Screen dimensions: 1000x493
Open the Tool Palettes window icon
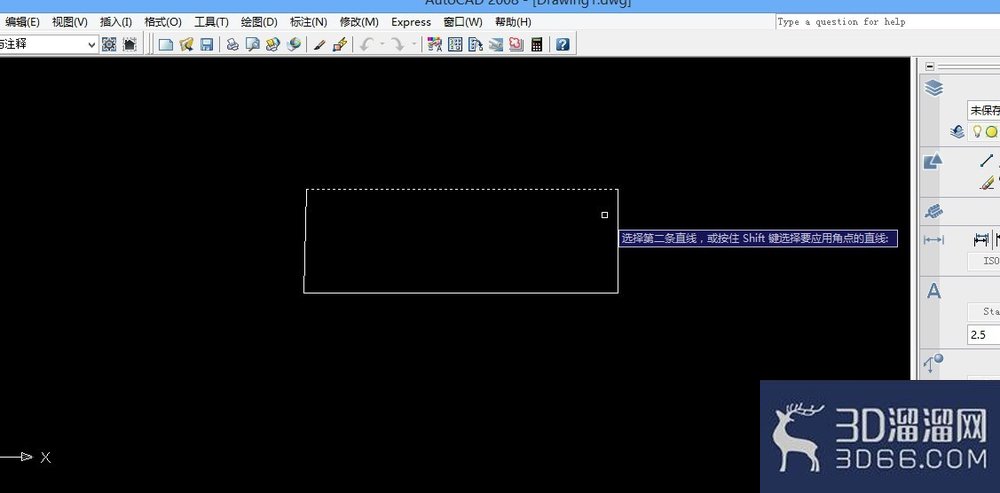click(x=475, y=44)
